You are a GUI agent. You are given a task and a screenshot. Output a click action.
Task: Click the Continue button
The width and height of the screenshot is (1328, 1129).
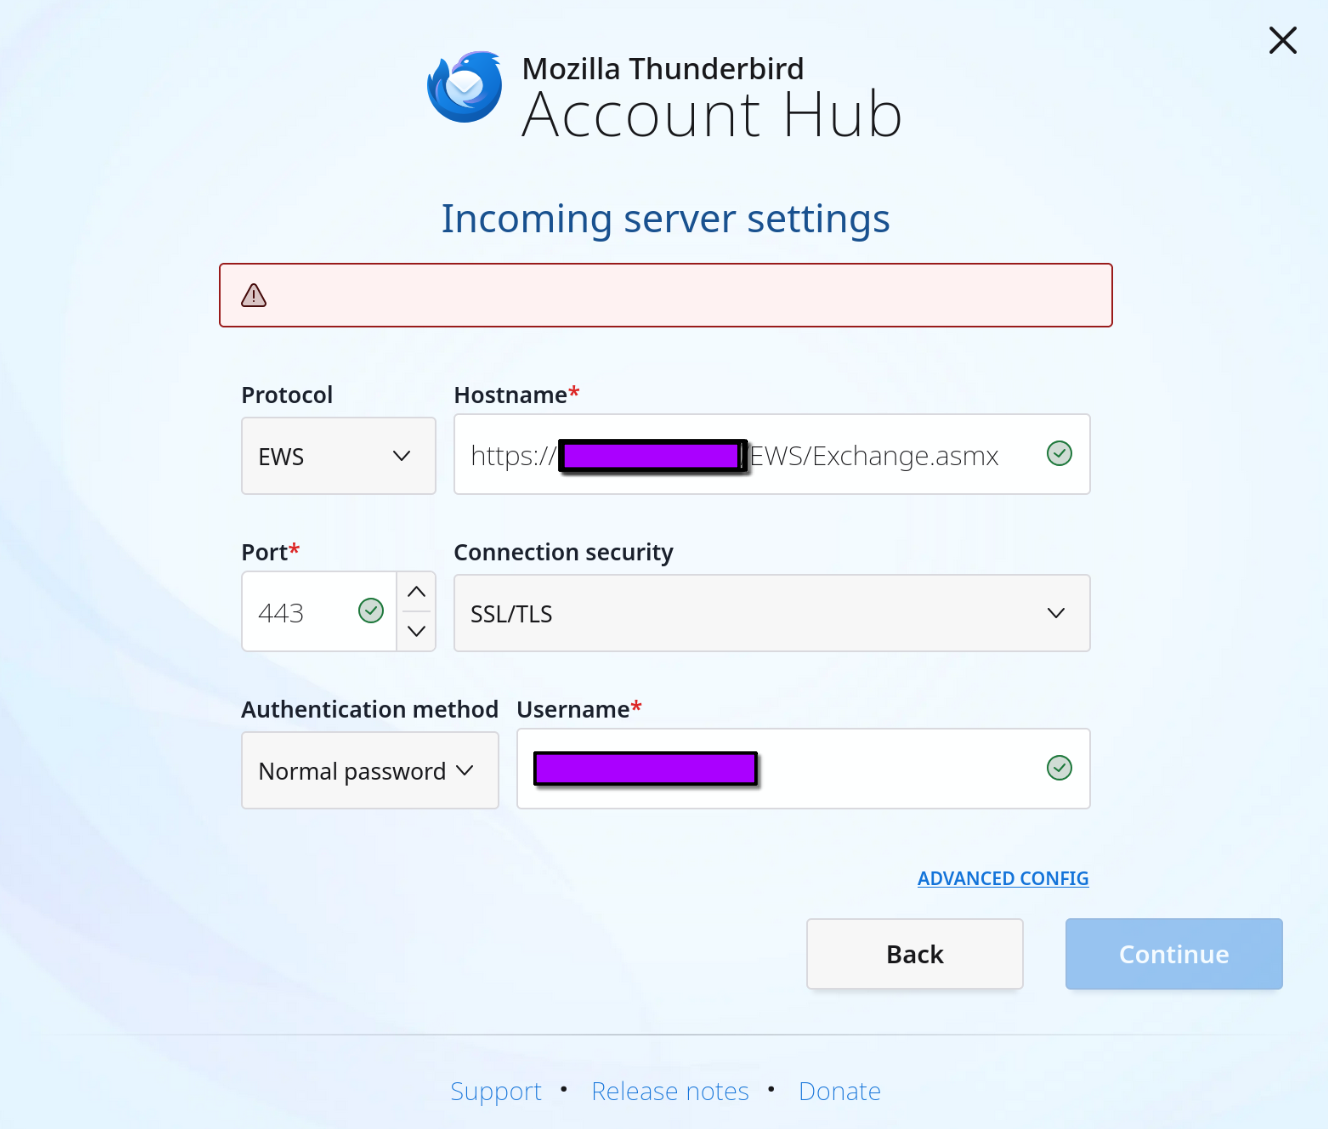tap(1174, 954)
